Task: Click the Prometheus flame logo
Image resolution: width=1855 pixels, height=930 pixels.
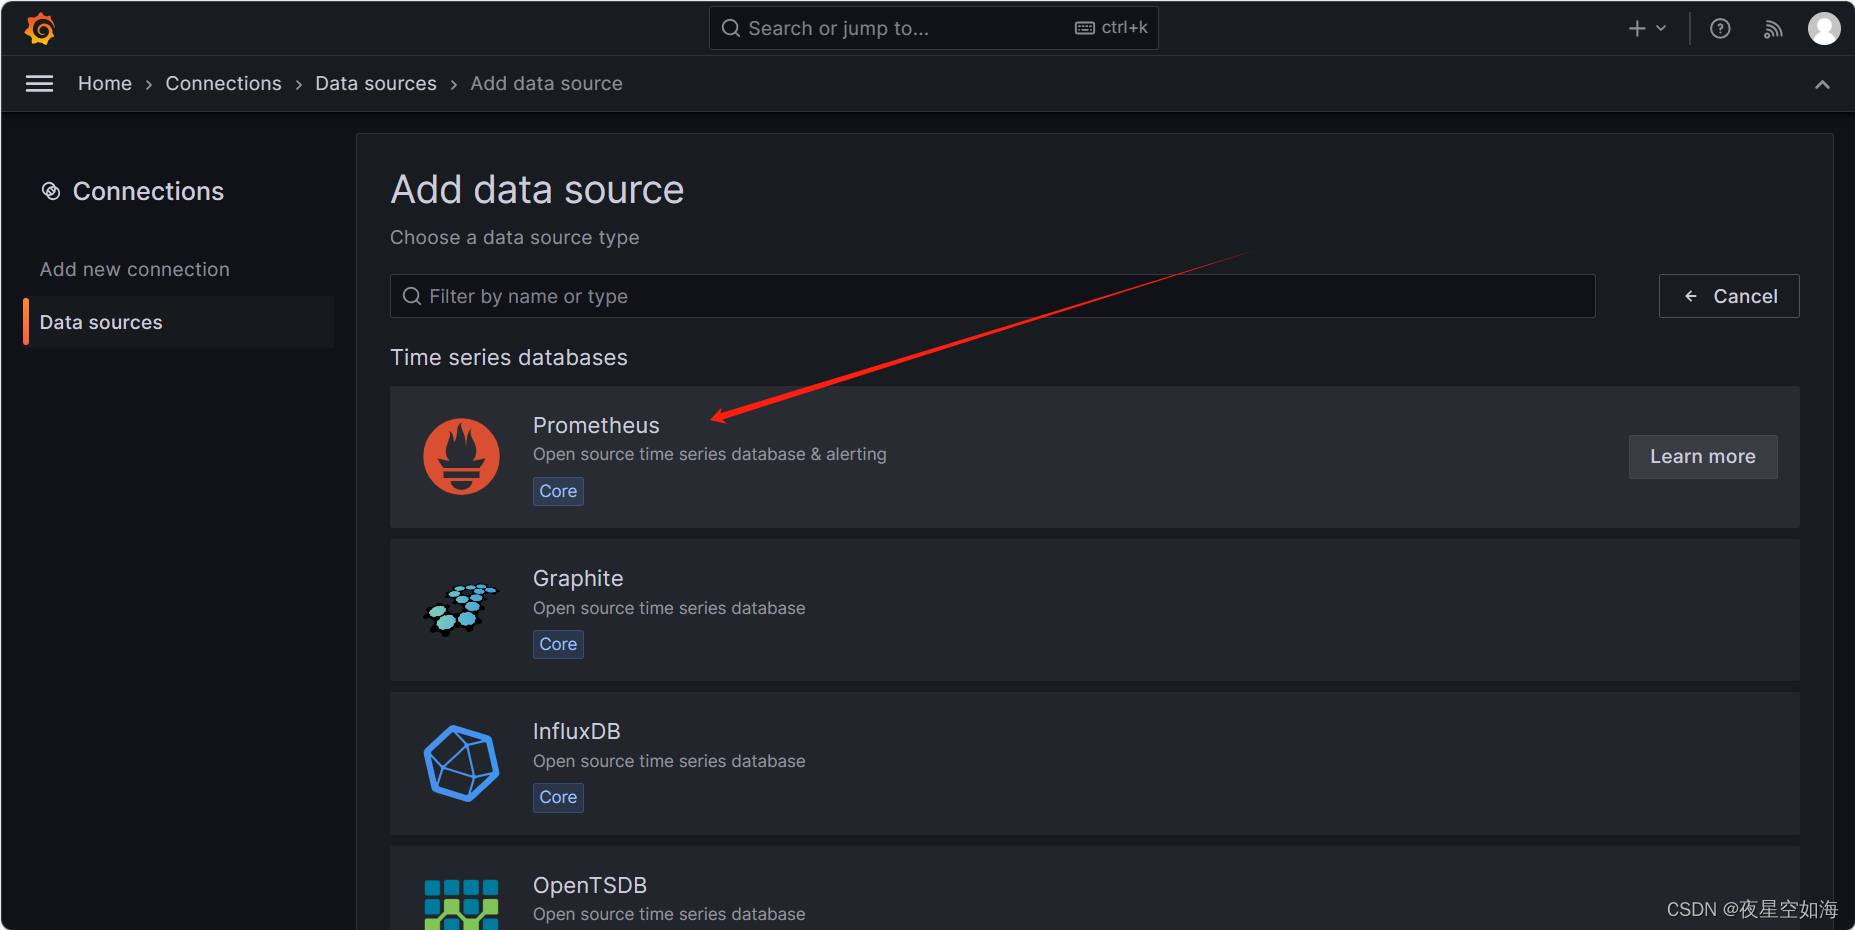Action: 461,457
